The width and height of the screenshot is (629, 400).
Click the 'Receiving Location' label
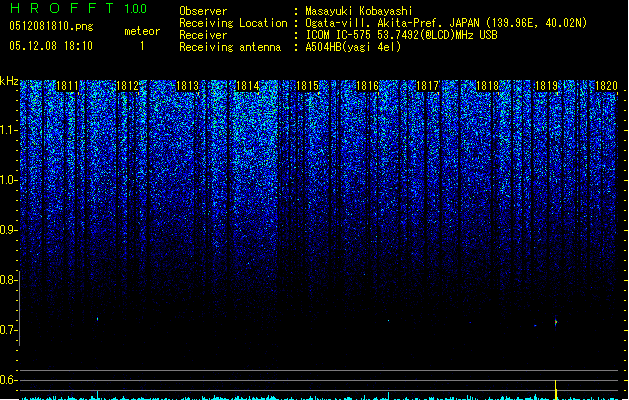pyautogui.click(x=233, y=23)
